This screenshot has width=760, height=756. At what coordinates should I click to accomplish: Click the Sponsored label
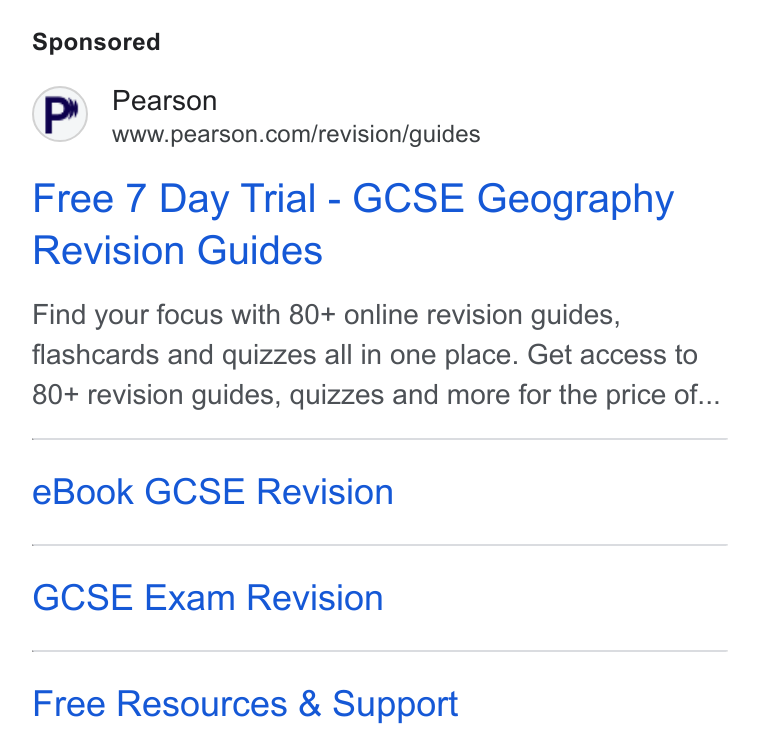pos(96,42)
